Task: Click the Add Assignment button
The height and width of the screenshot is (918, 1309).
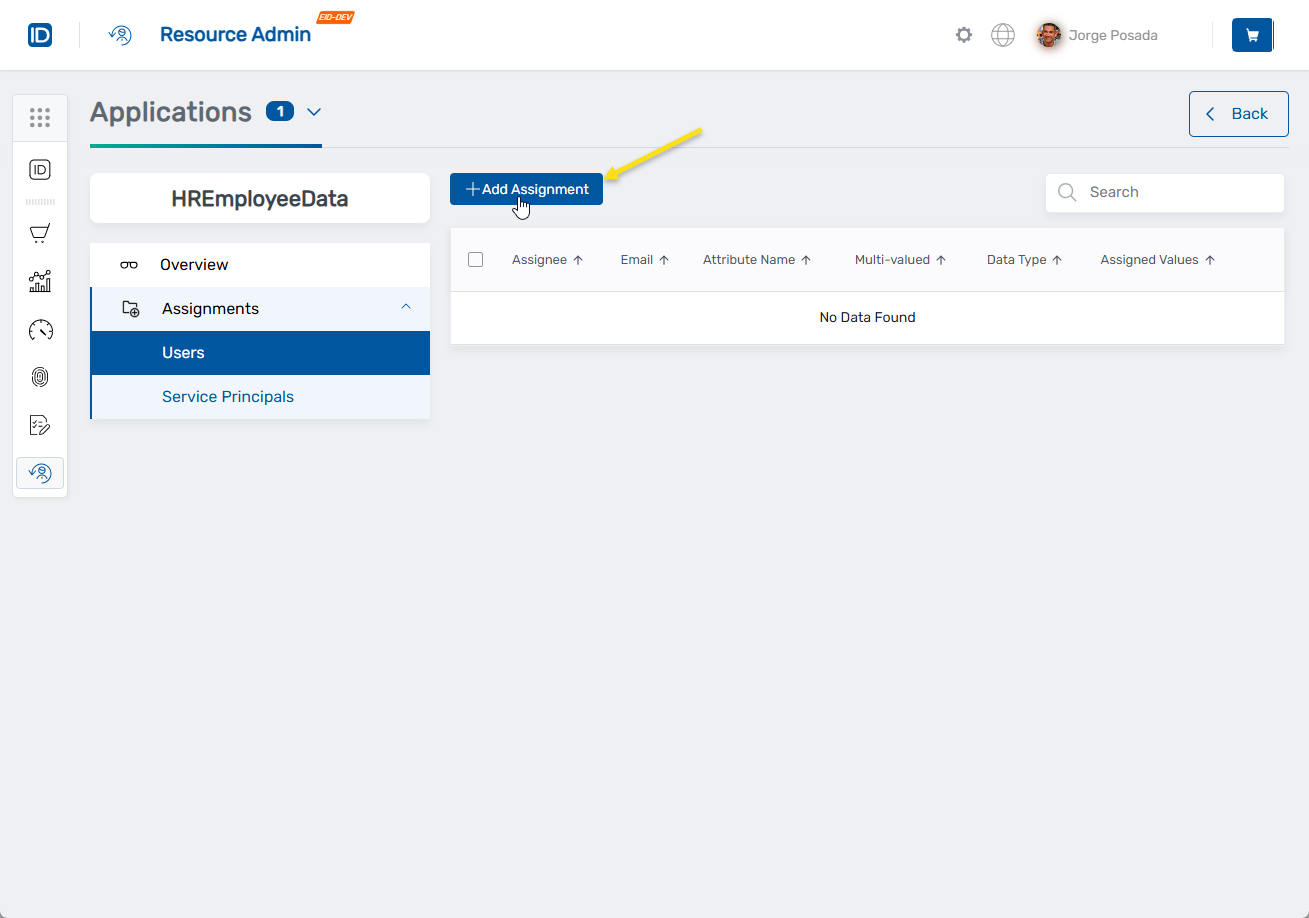Action: pyautogui.click(x=526, y=188)
